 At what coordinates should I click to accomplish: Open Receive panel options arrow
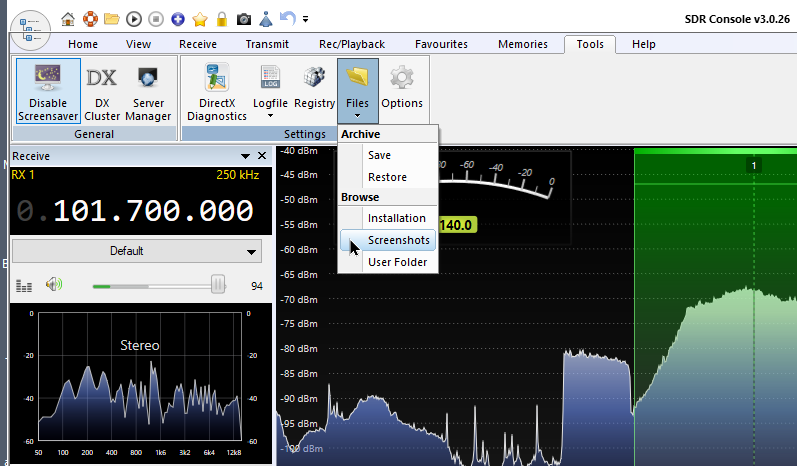coord(245,156)
